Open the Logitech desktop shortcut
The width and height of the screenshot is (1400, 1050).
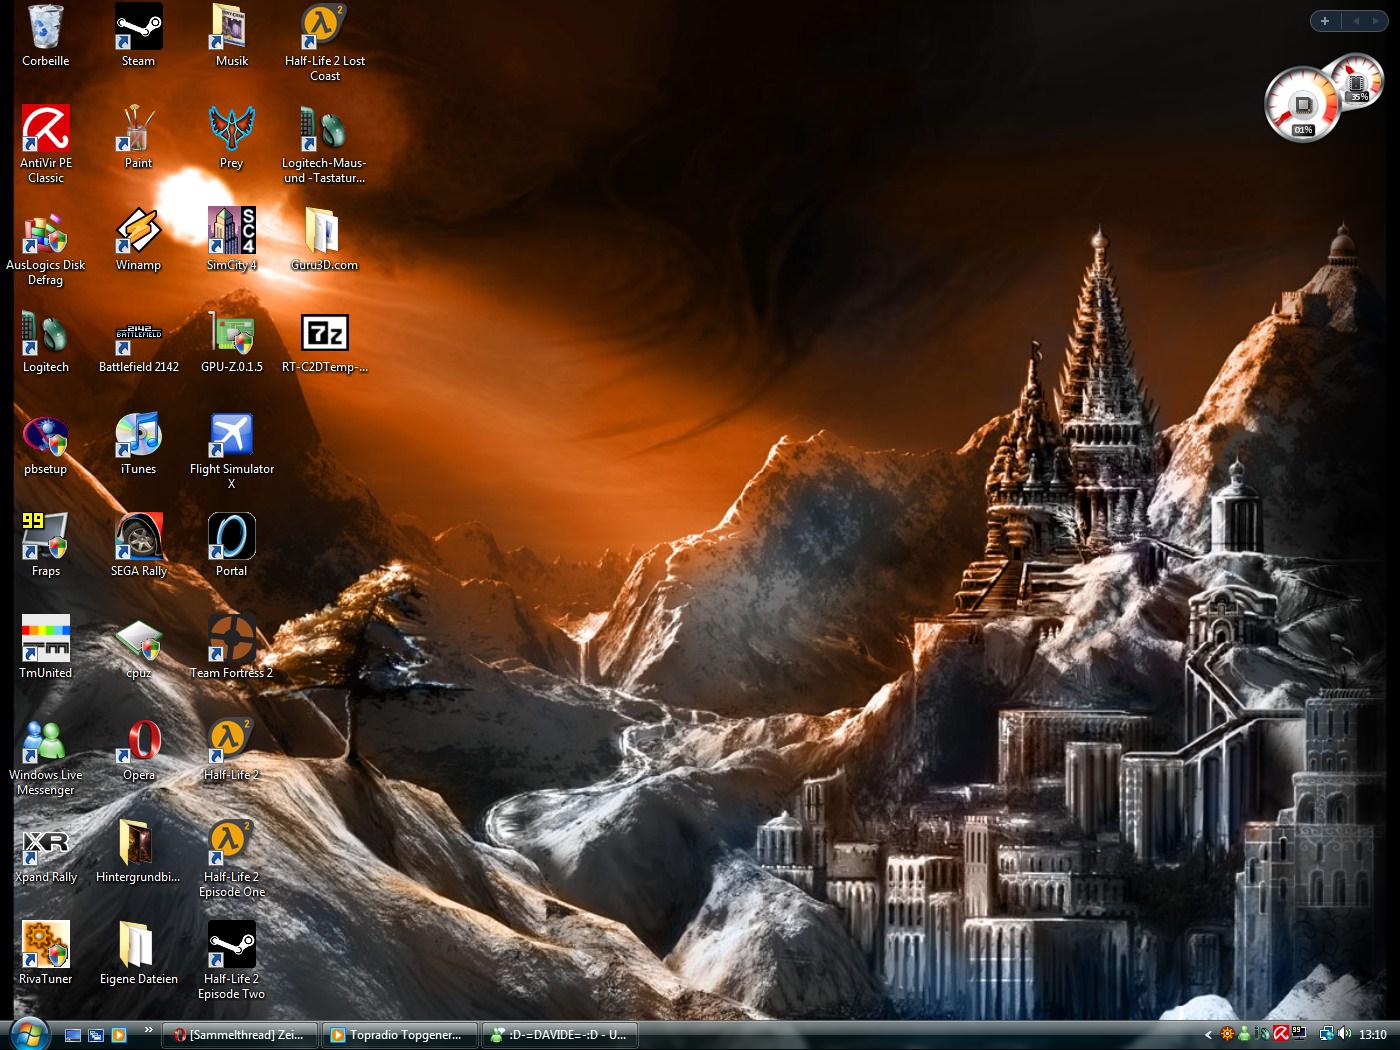tap(46, 342)
